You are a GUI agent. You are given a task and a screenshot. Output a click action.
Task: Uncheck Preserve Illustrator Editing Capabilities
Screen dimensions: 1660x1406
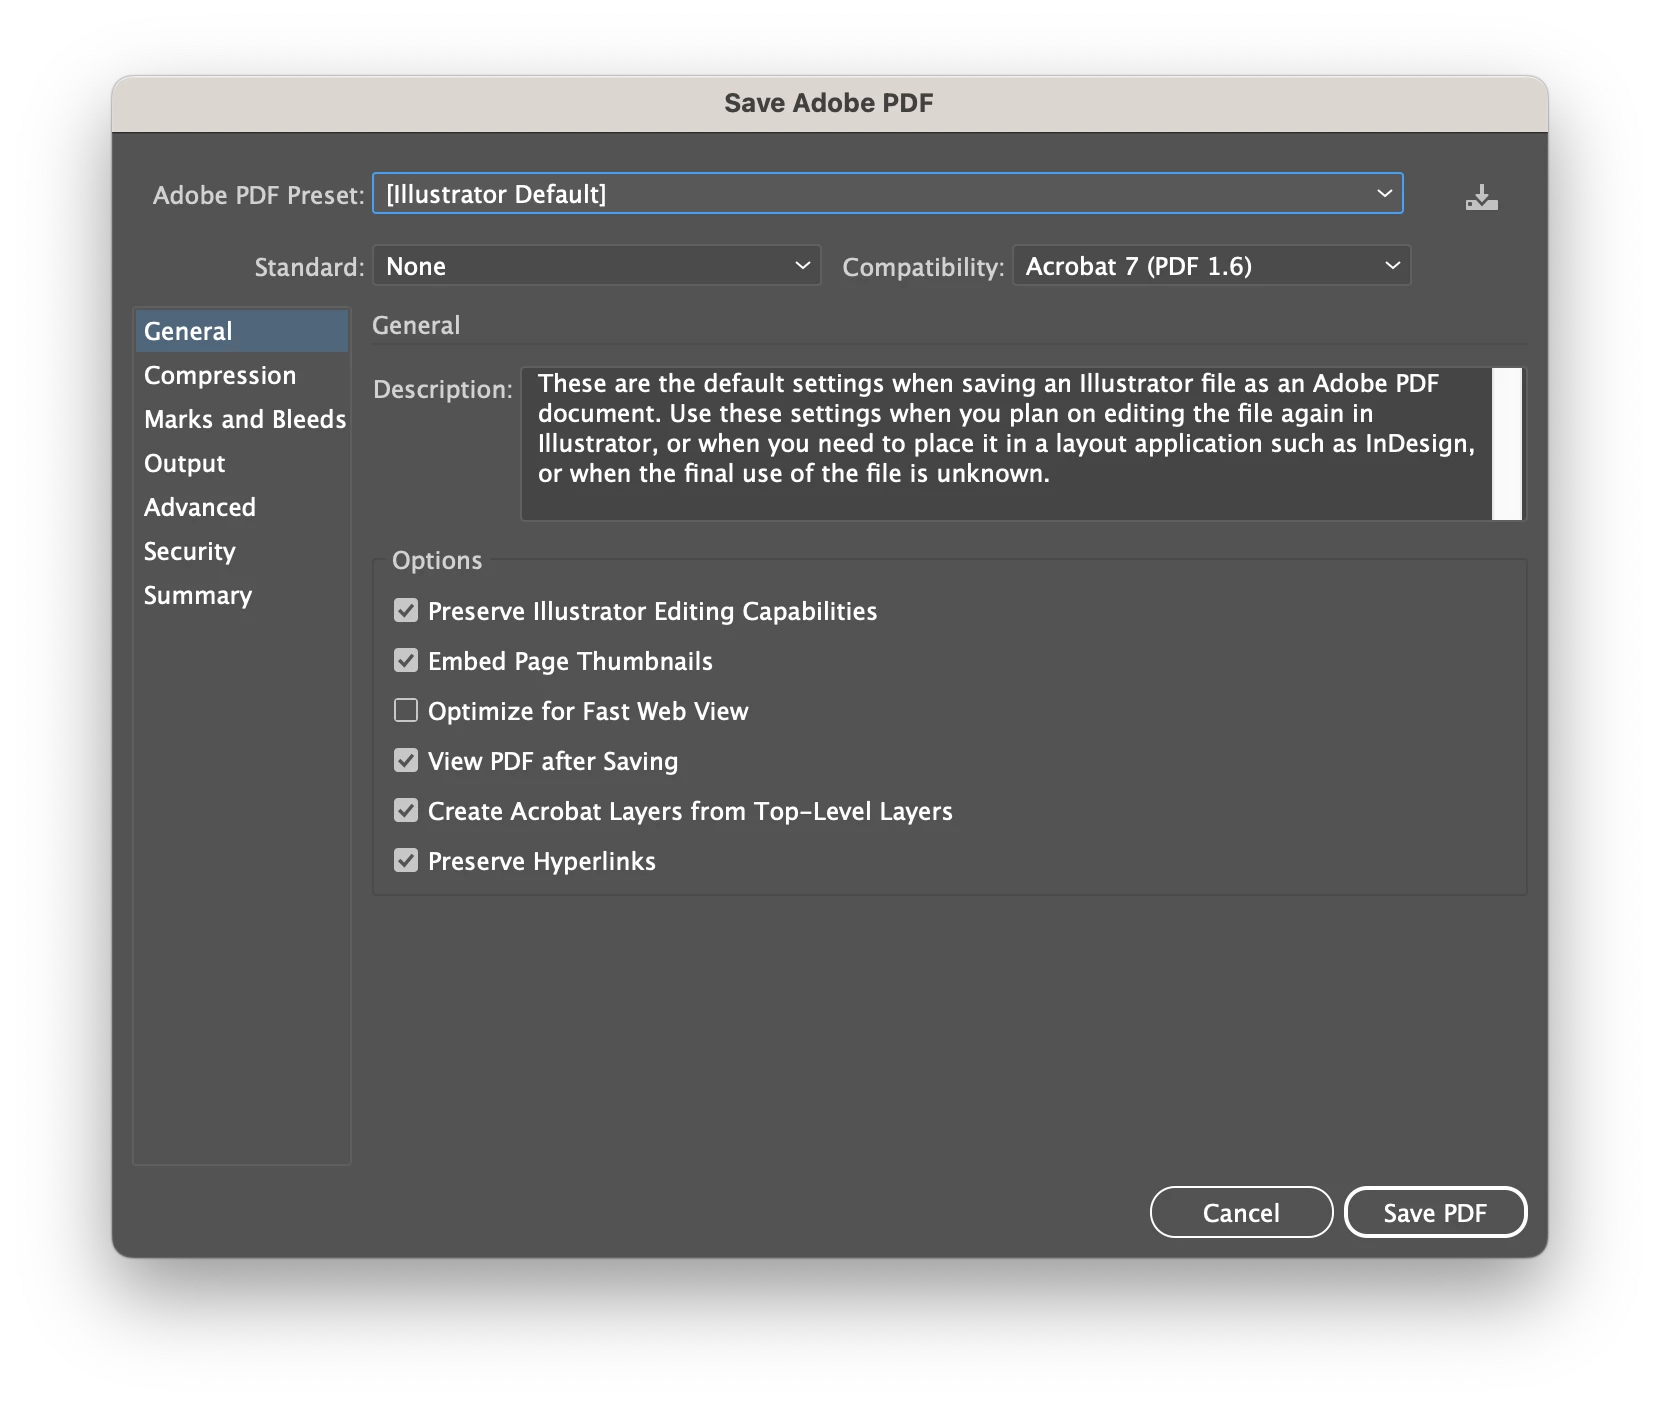pos(406,610)
